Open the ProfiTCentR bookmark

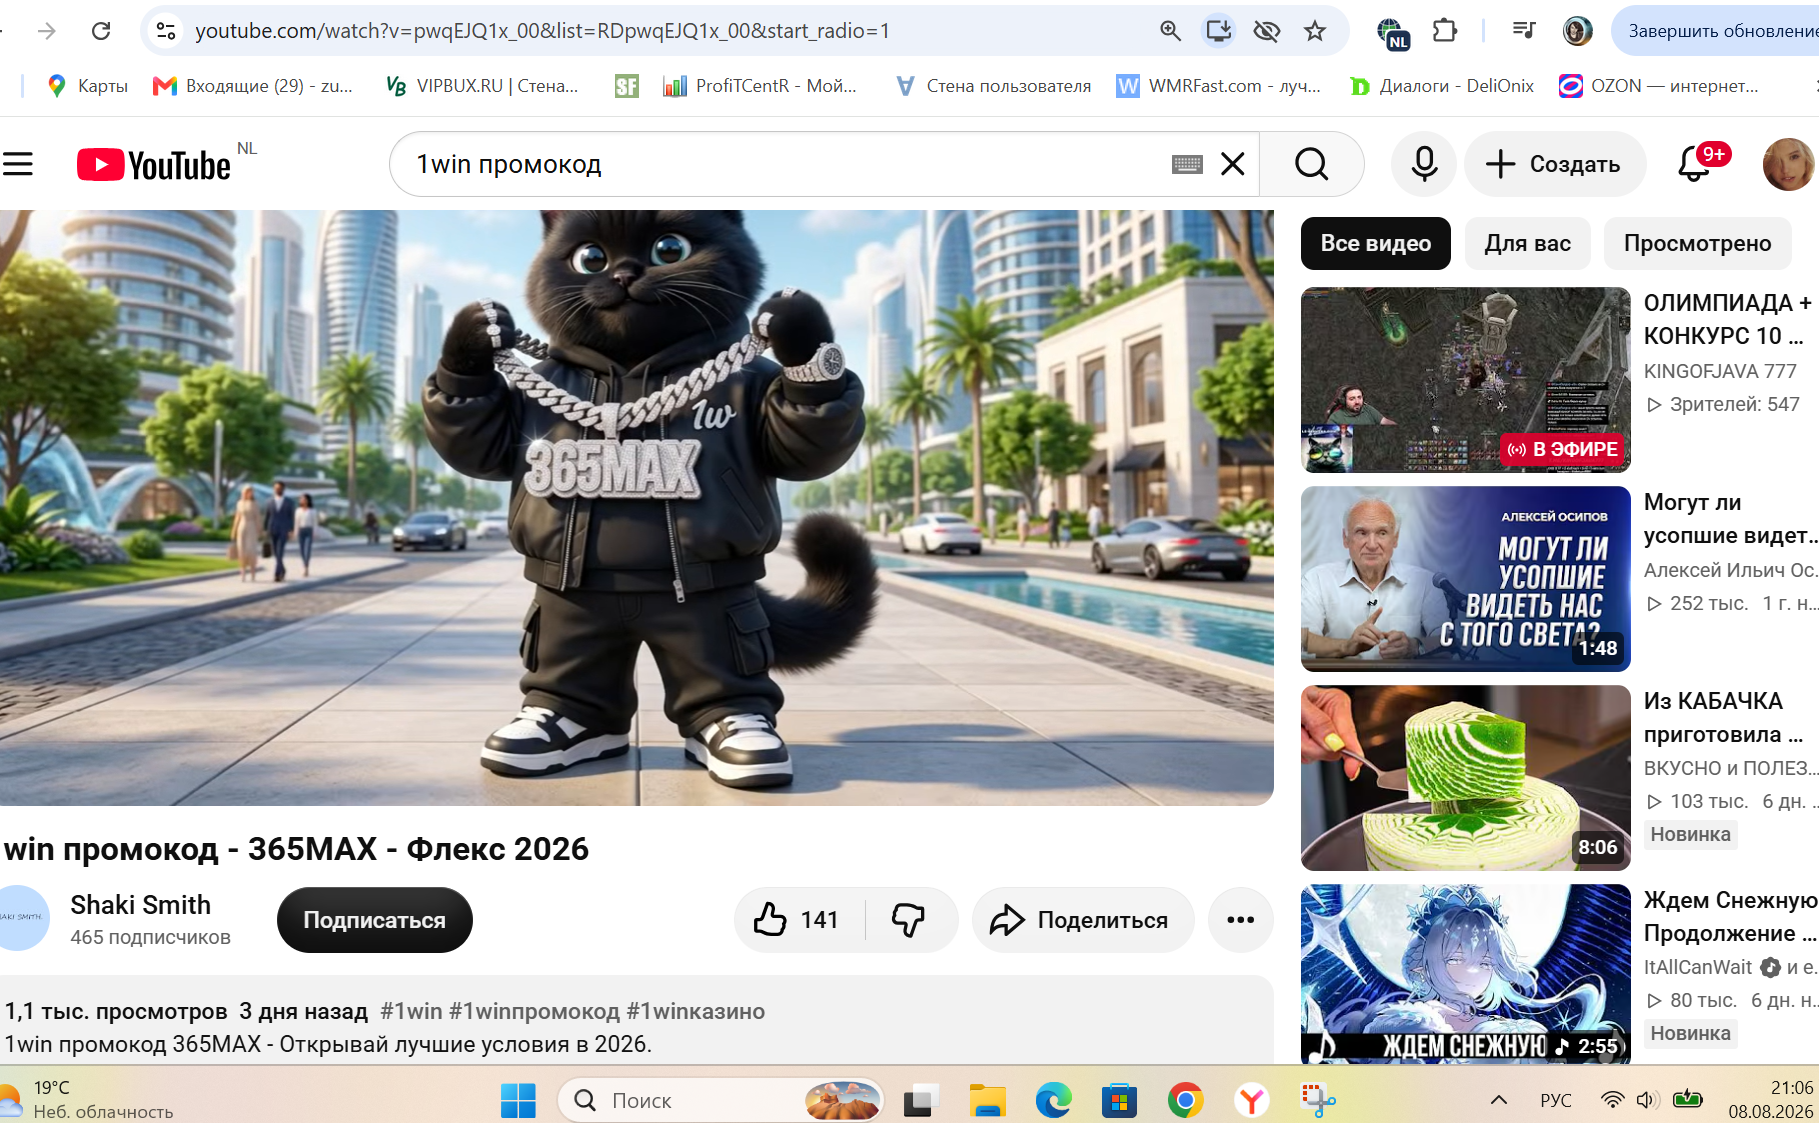(x=760, y=86)
